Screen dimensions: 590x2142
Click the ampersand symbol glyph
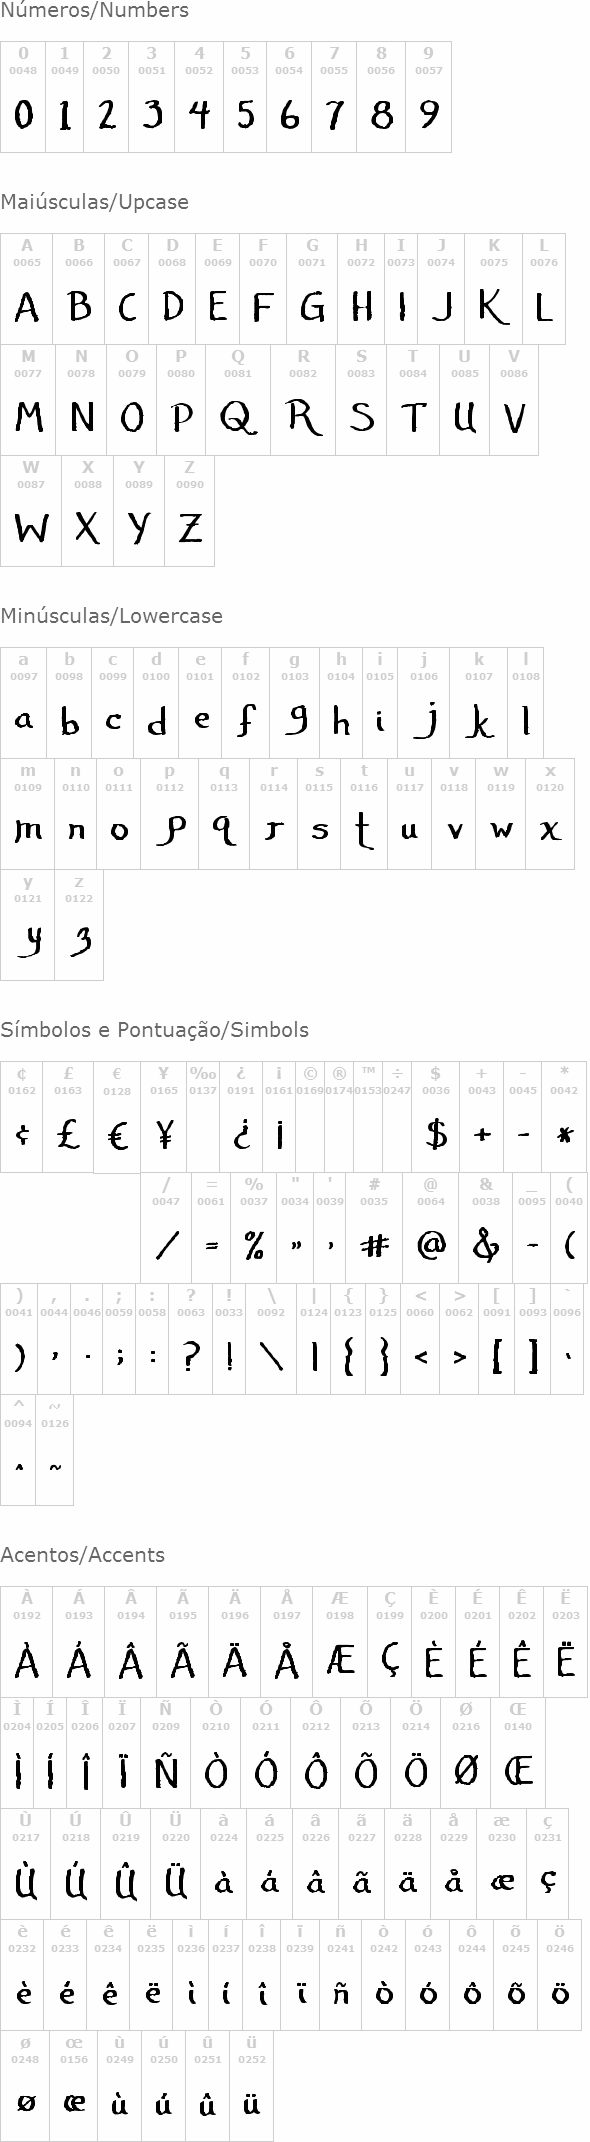coord(486,1245)
